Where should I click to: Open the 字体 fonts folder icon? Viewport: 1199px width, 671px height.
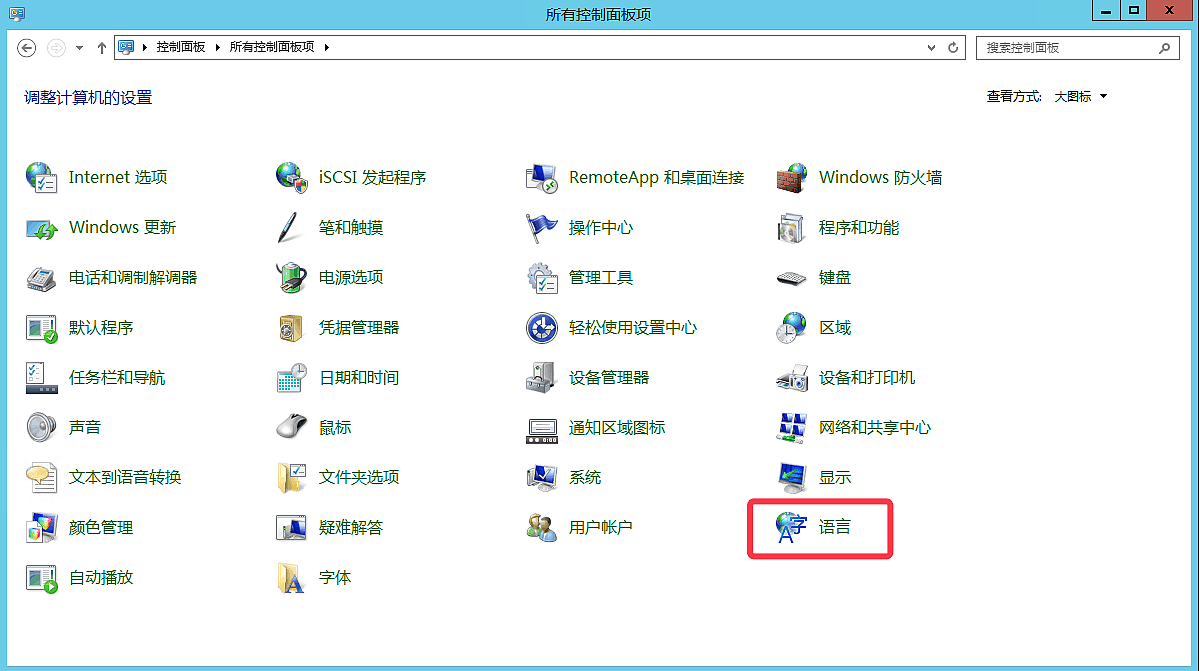(x=291, y=578)
